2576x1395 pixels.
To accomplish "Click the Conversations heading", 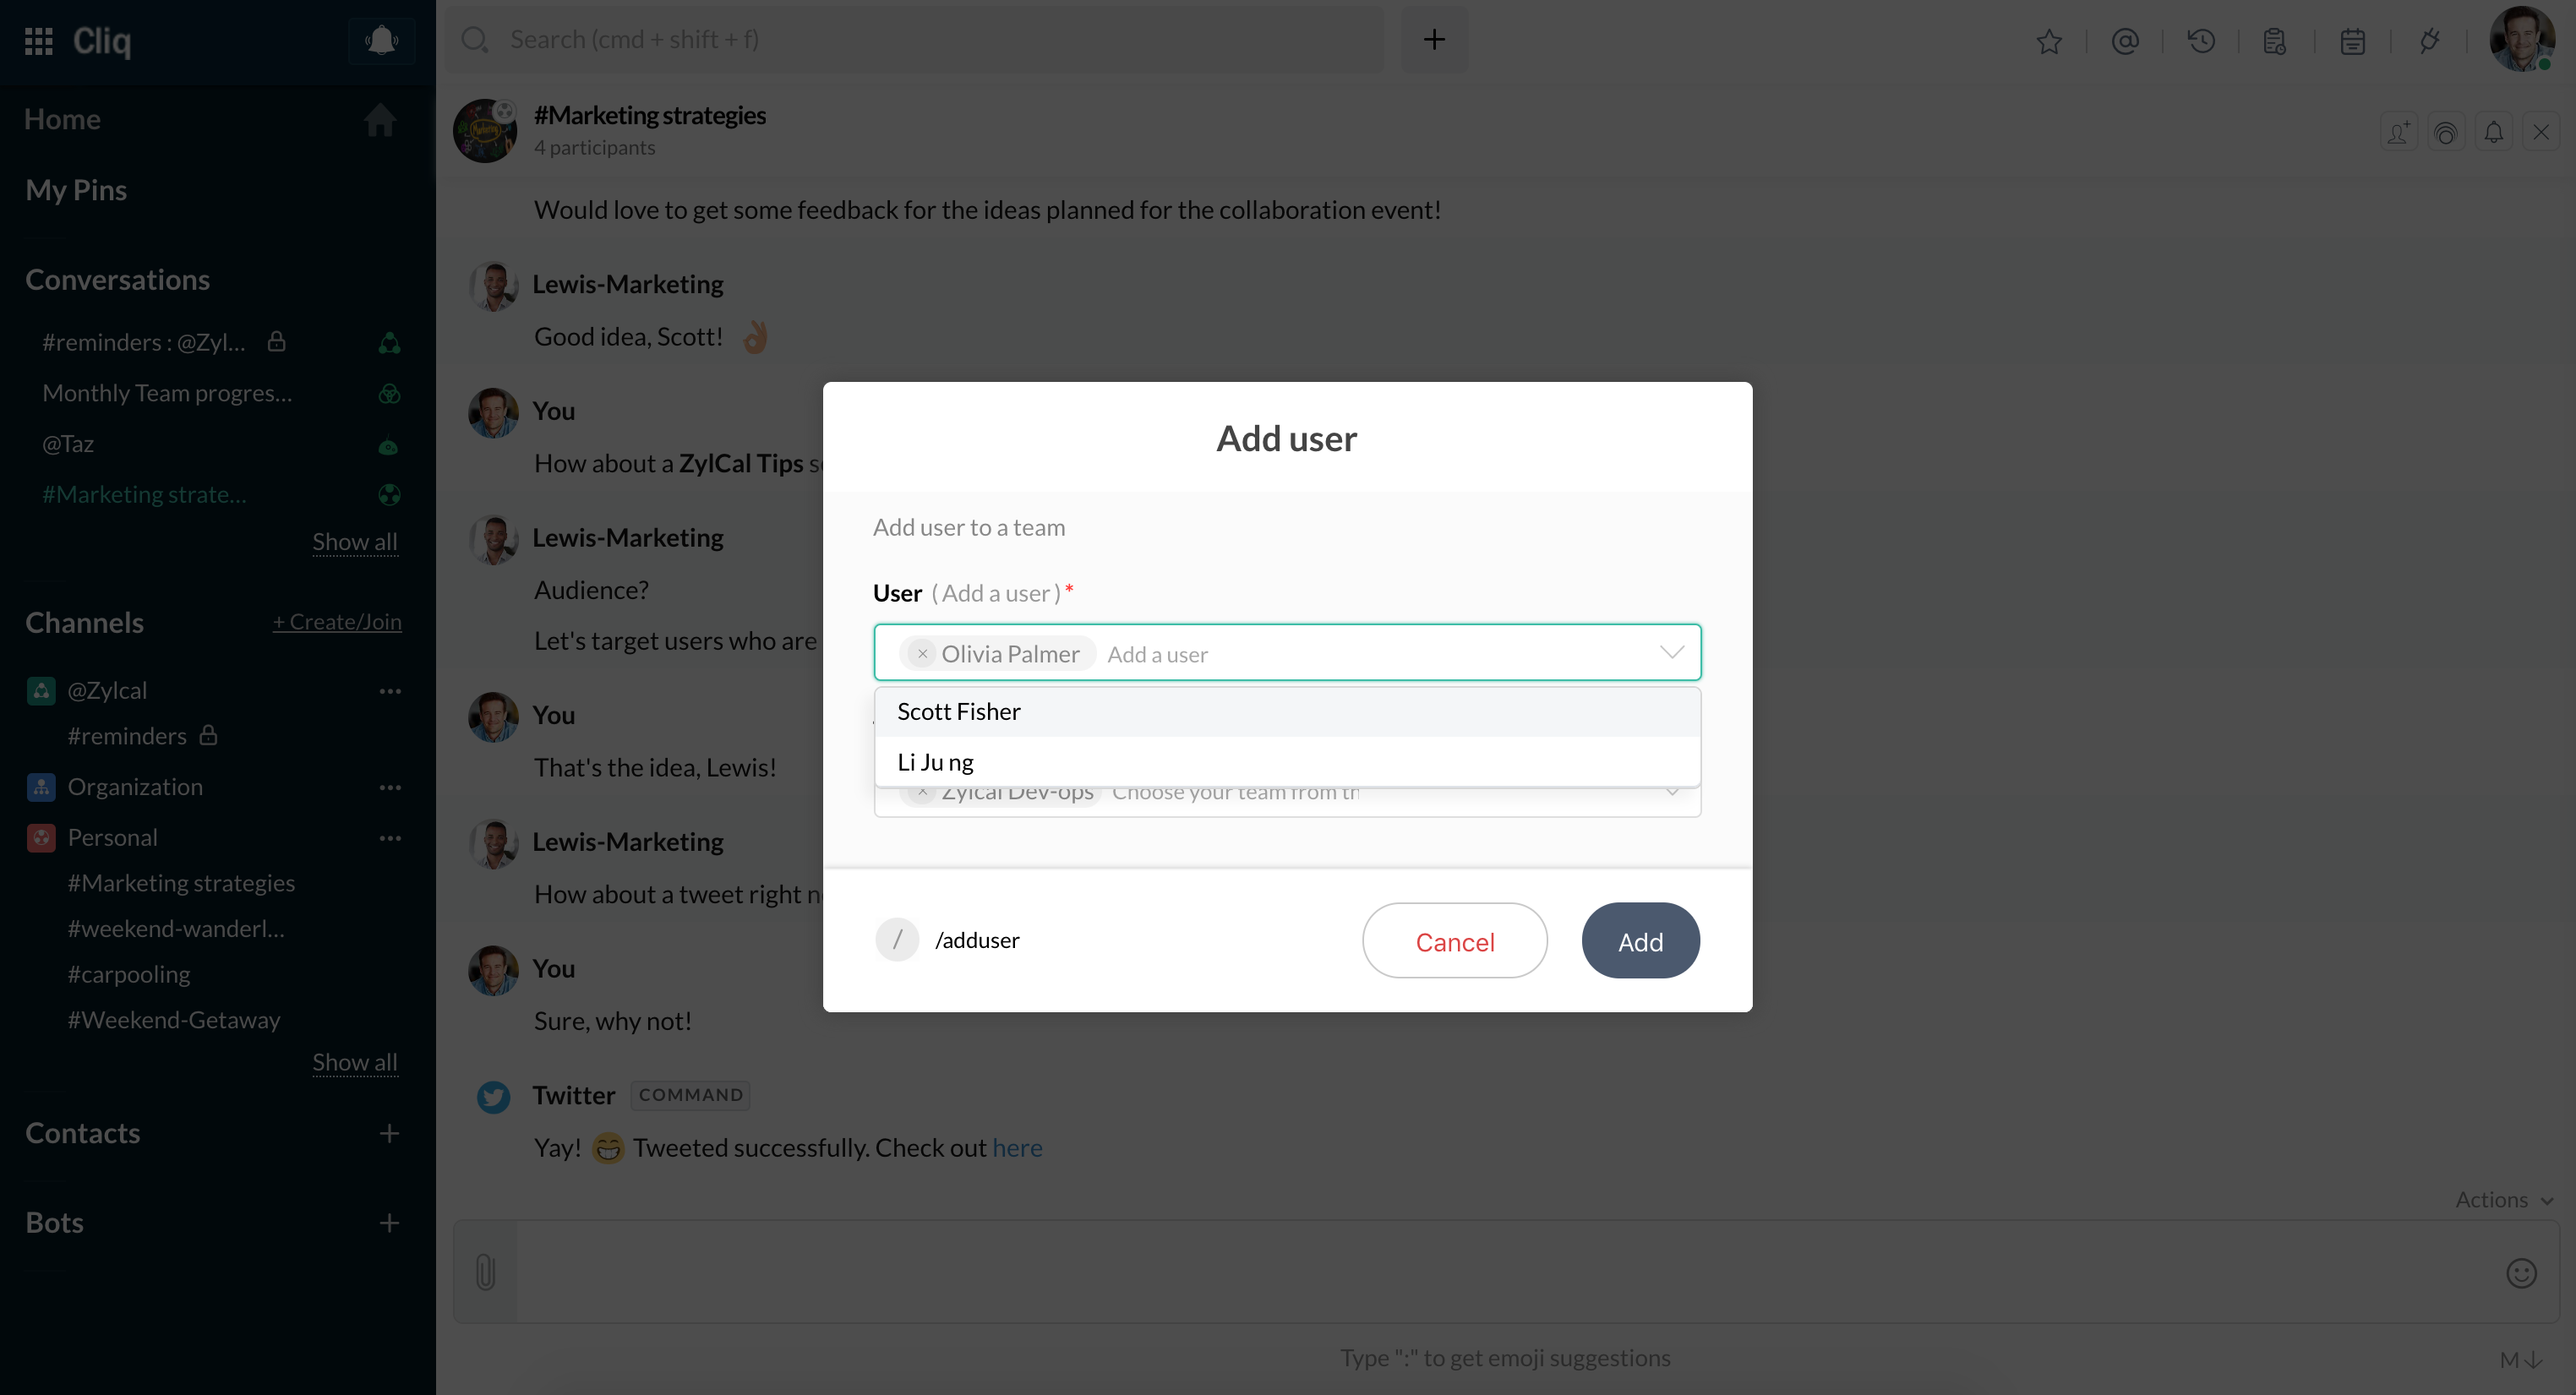I will coord(117,280).
